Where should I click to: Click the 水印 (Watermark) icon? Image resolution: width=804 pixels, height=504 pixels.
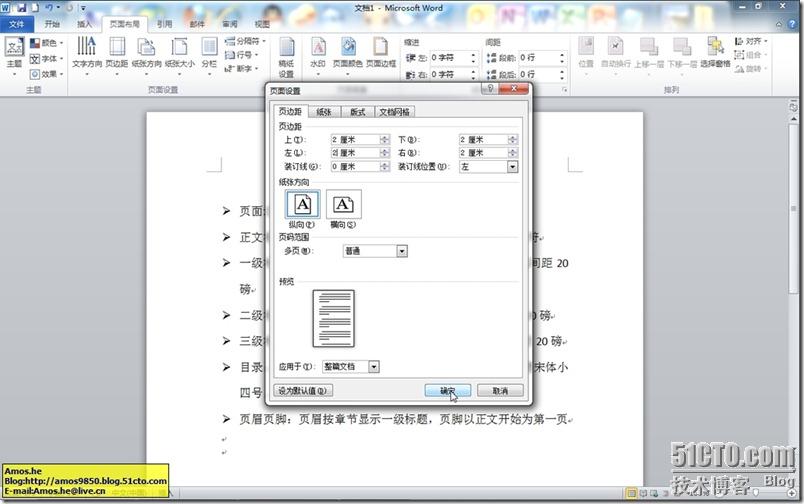[318, 53]
